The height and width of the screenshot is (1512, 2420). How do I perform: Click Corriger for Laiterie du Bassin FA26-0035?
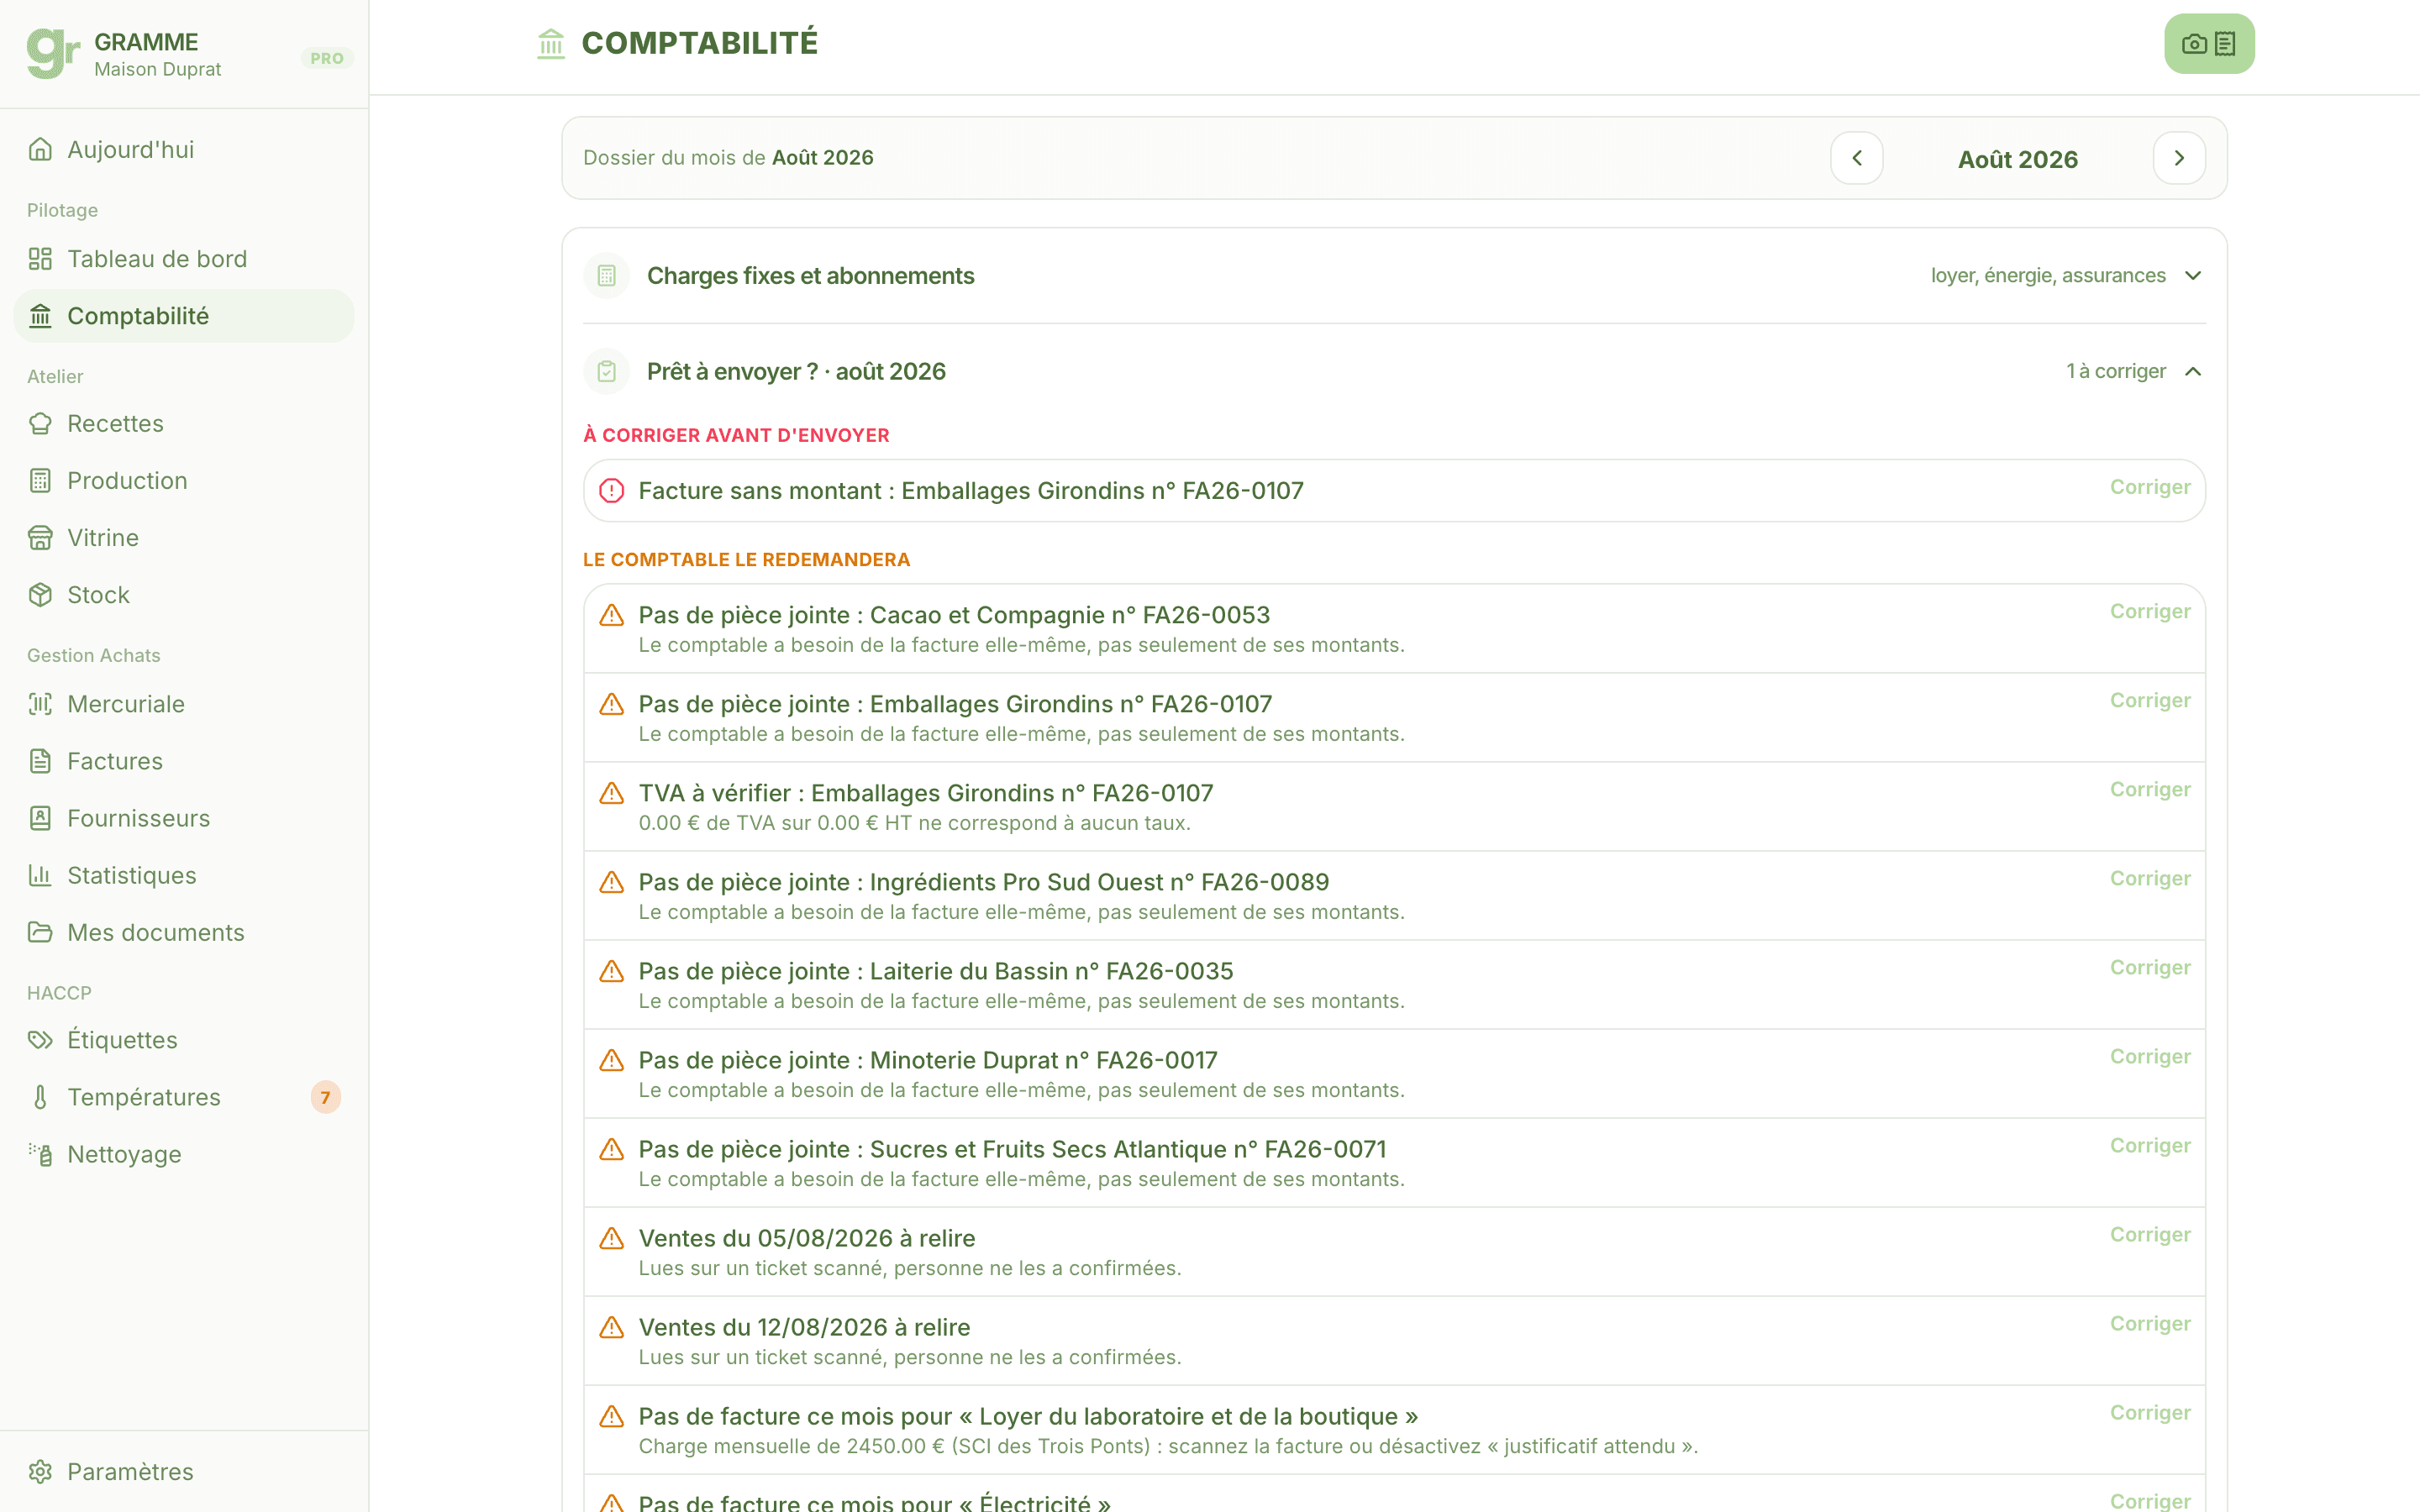coord(2150,967)
